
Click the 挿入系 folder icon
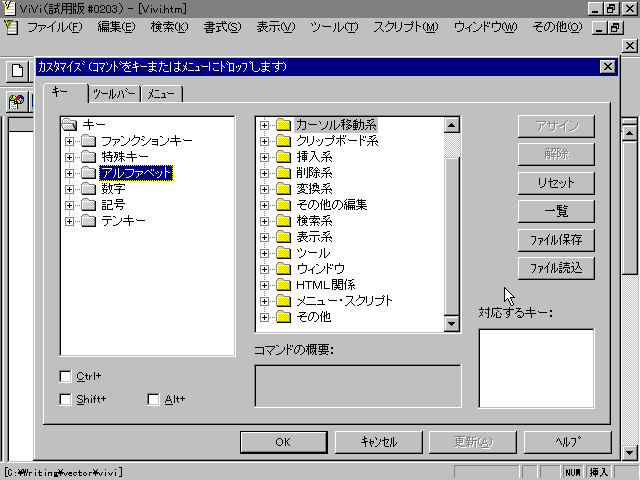click(283, 157)
